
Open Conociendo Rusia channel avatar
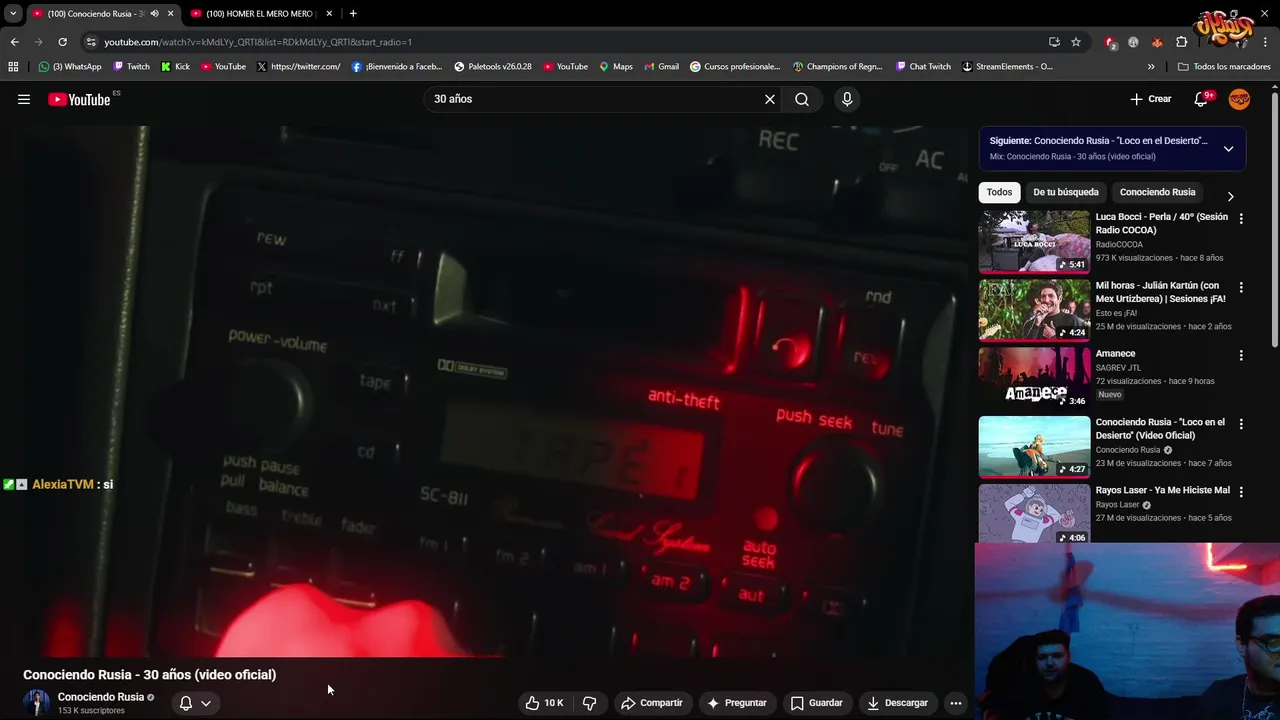click(37, 702)
